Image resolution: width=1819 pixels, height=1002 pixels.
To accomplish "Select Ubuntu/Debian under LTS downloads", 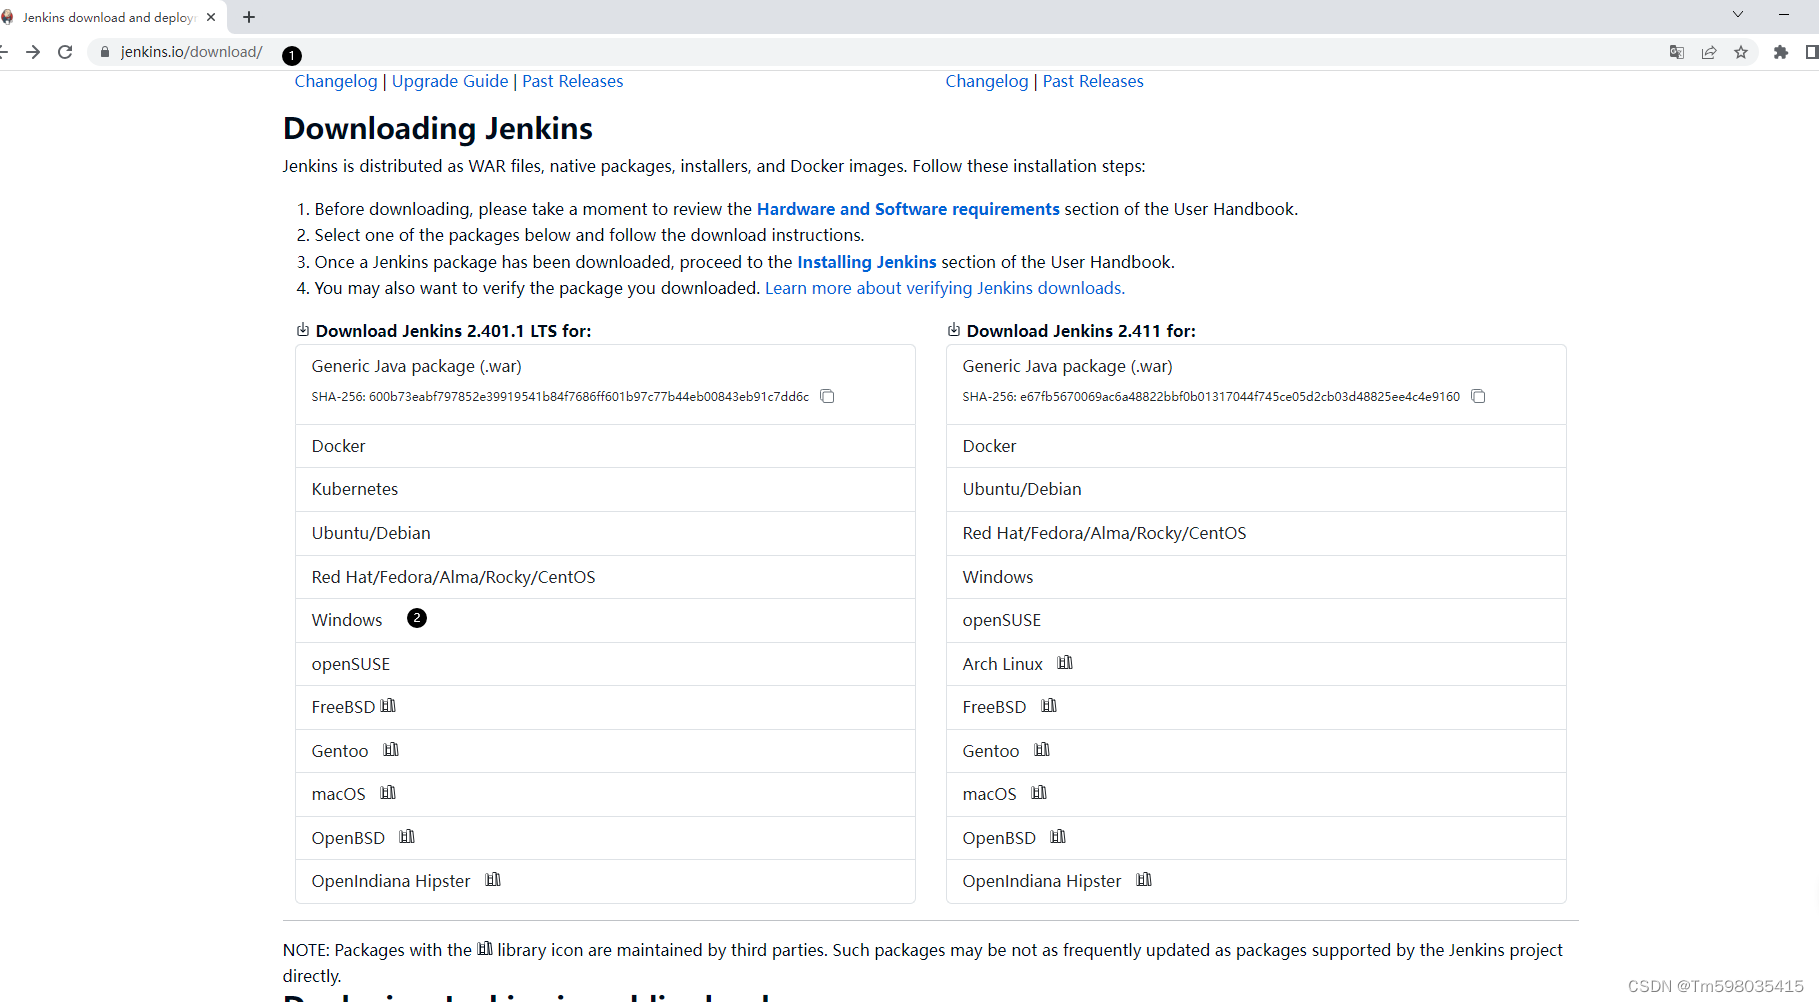I will click(605, 533).
